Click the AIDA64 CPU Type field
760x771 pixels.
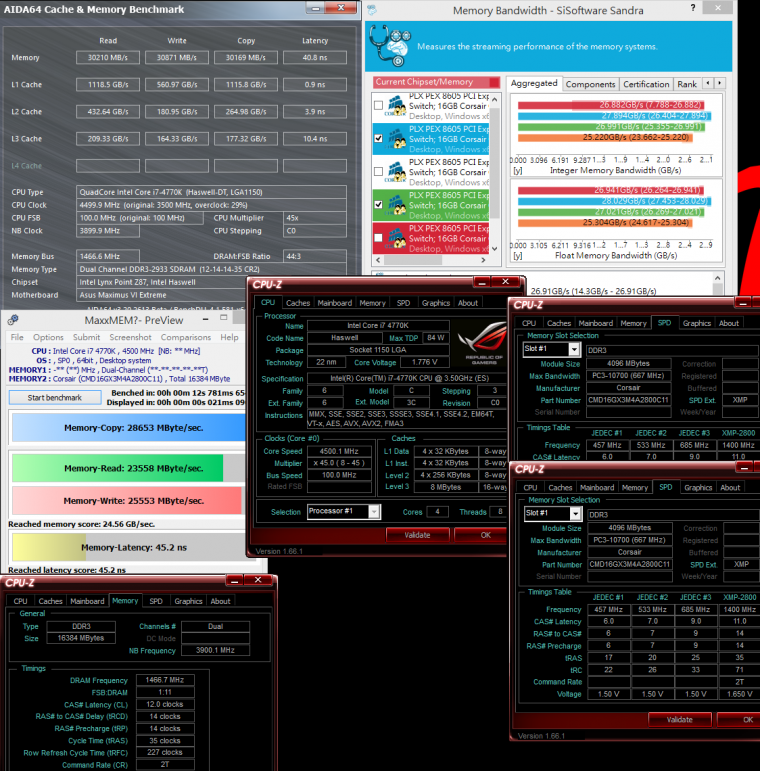point(211,192)
